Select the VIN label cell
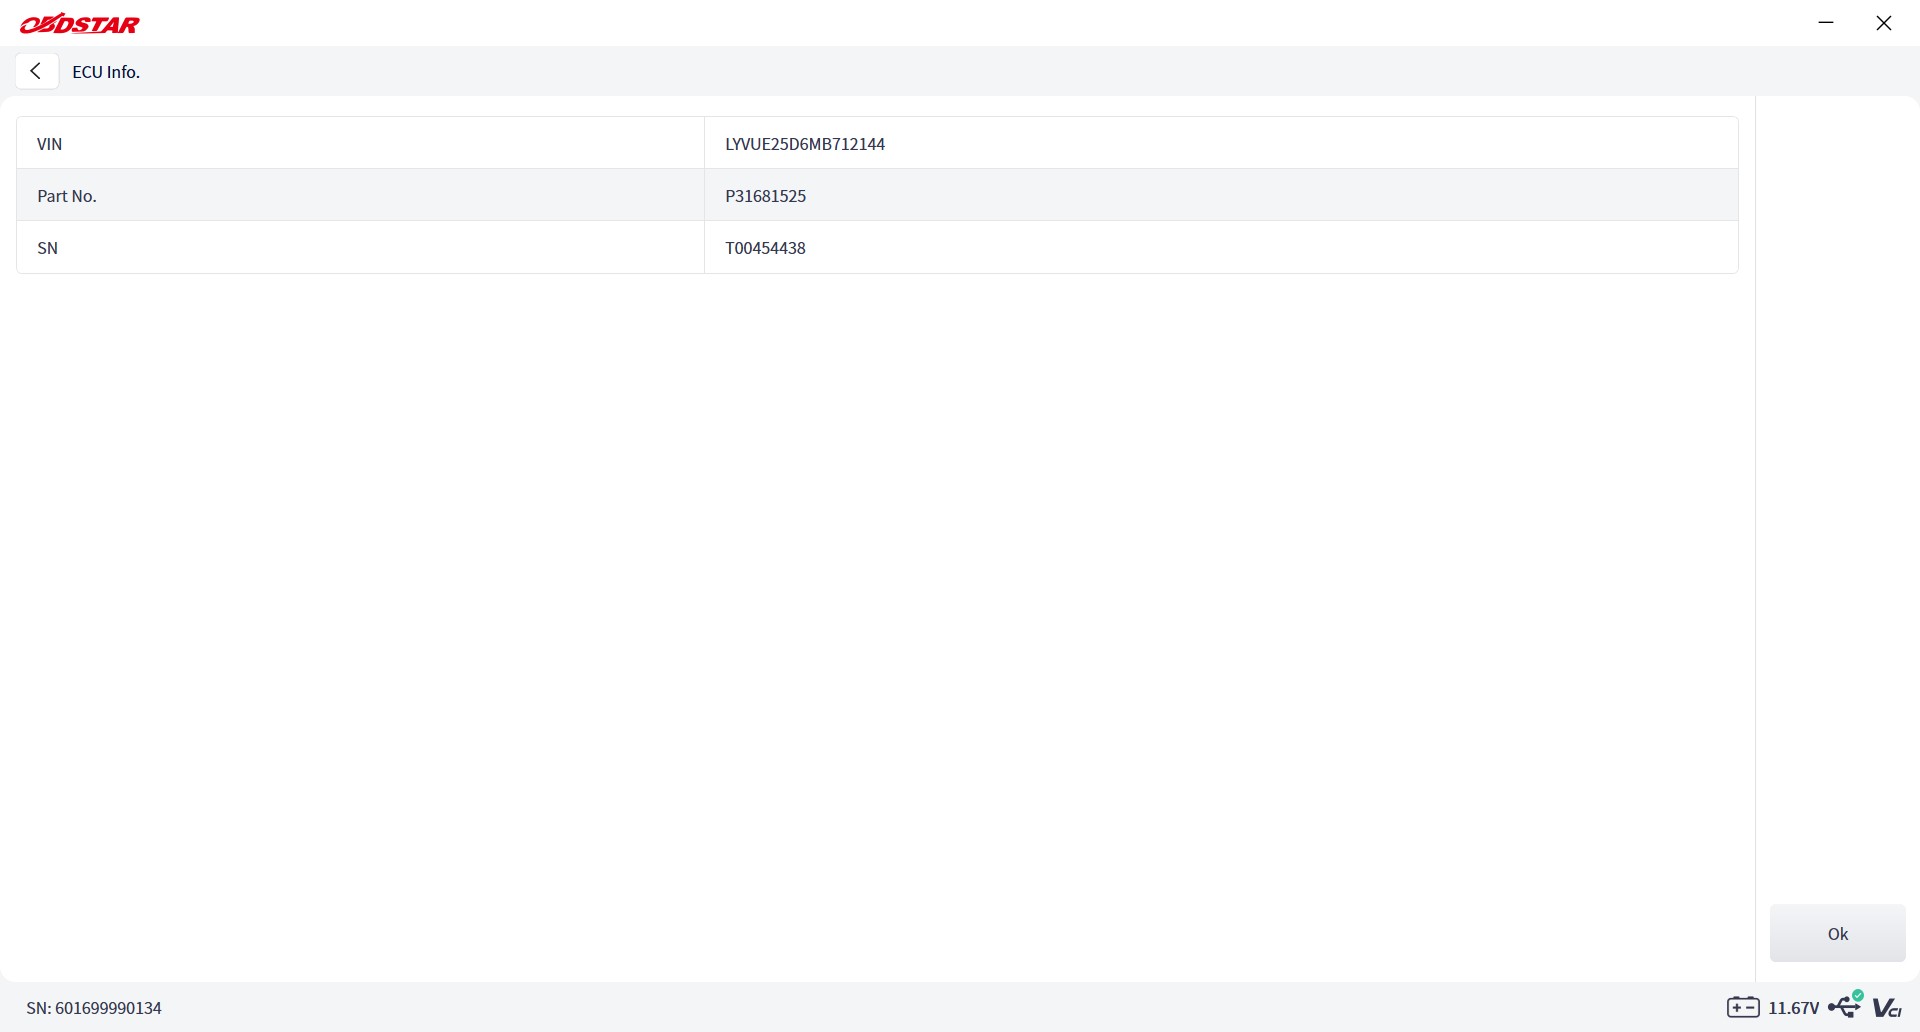This screenshot has height=1032, width=1920. tap(361, 143)
